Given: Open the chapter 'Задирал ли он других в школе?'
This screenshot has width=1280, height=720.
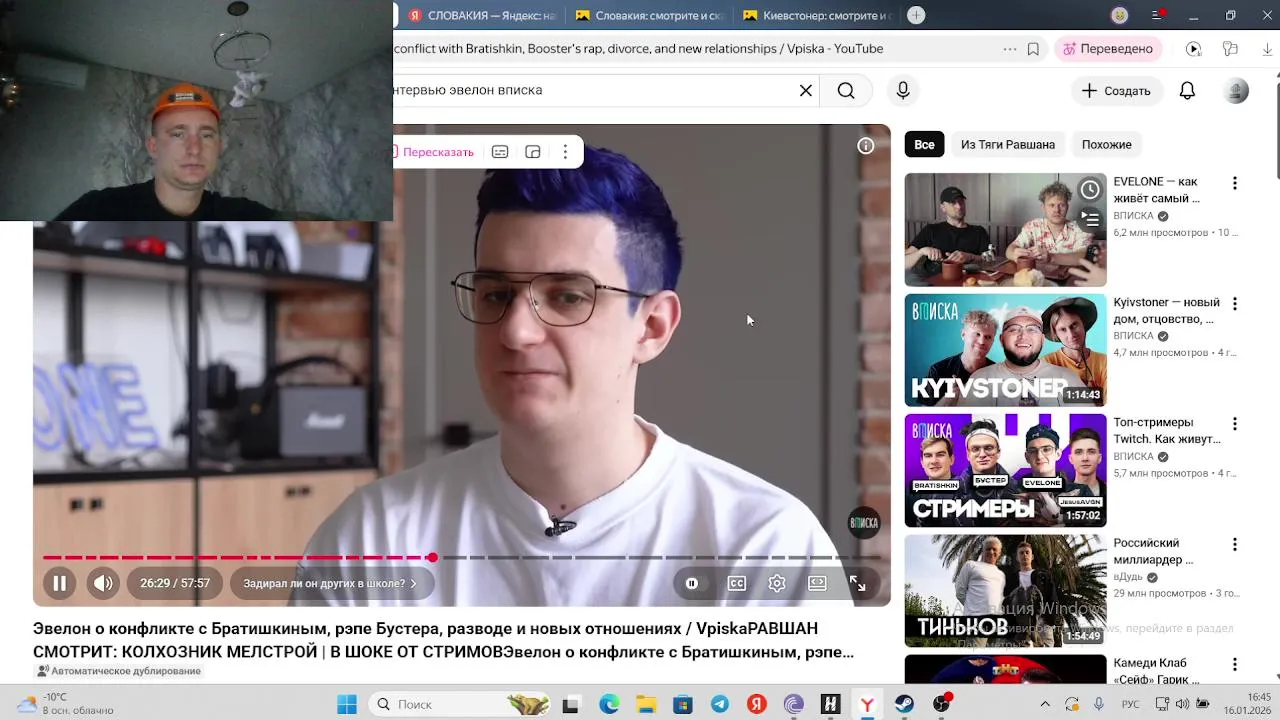Looking at the screenshot, I should [330, 584].
